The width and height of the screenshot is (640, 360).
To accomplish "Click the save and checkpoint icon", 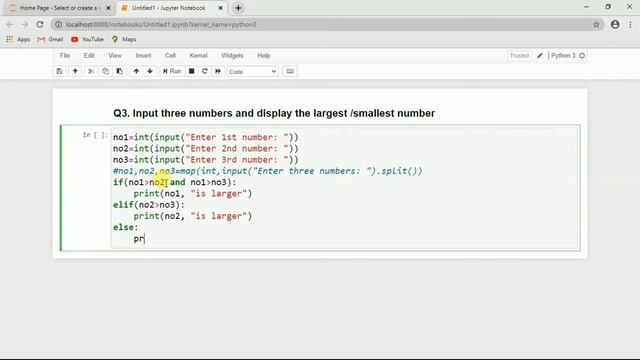I will [59, 71].
